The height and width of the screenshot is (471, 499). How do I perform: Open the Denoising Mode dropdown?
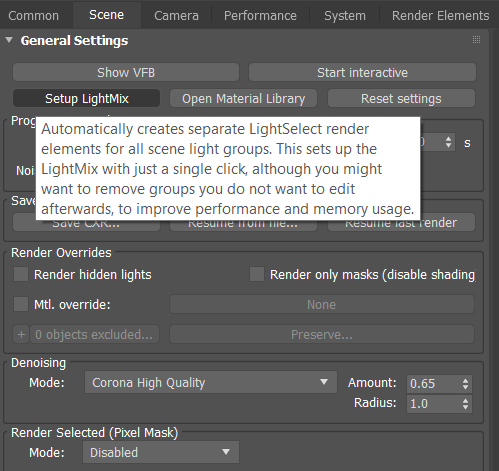tap(211, 382)
